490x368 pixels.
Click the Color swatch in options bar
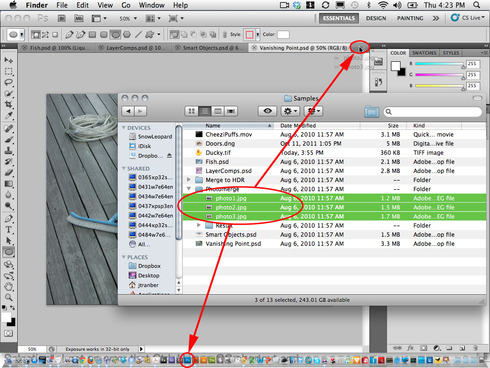tap(283, 34)
